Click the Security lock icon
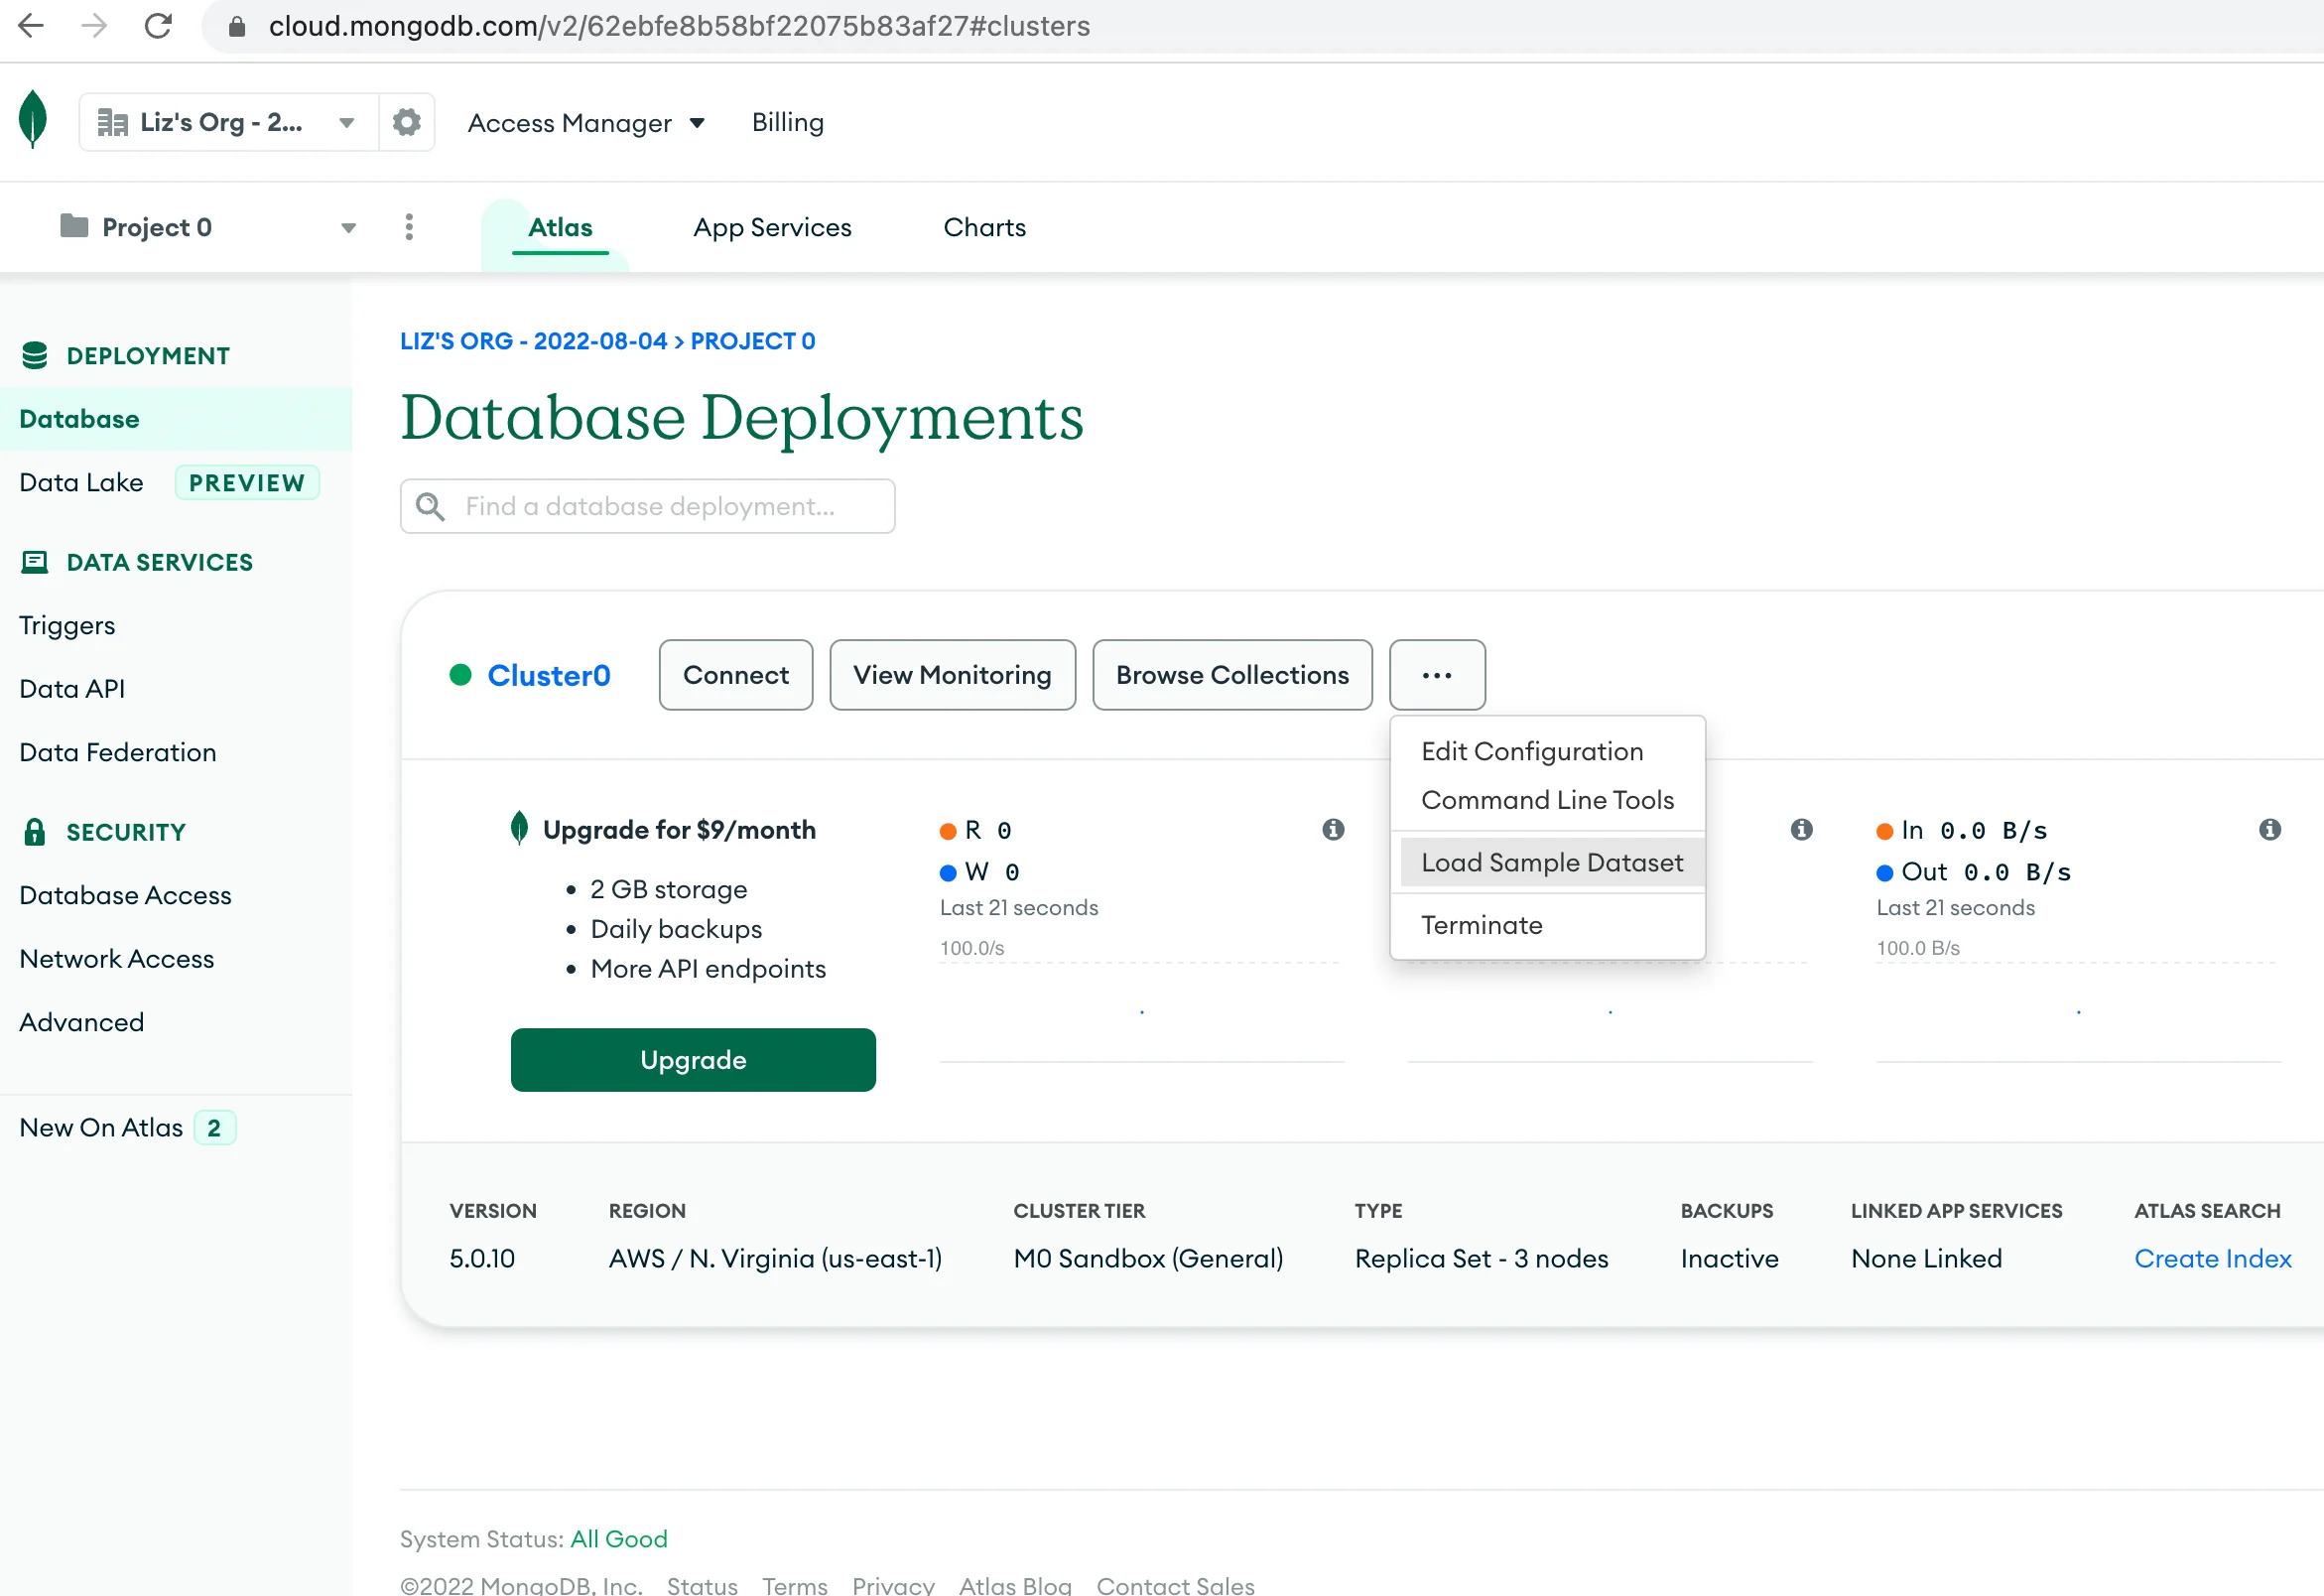Viewport: 2324px width, 1596px height. [x=34, y=832]
